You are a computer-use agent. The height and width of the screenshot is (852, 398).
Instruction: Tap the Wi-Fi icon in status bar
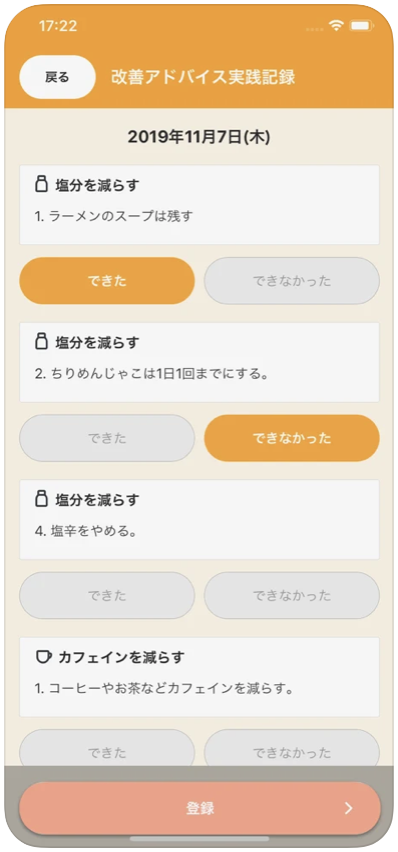337,25
